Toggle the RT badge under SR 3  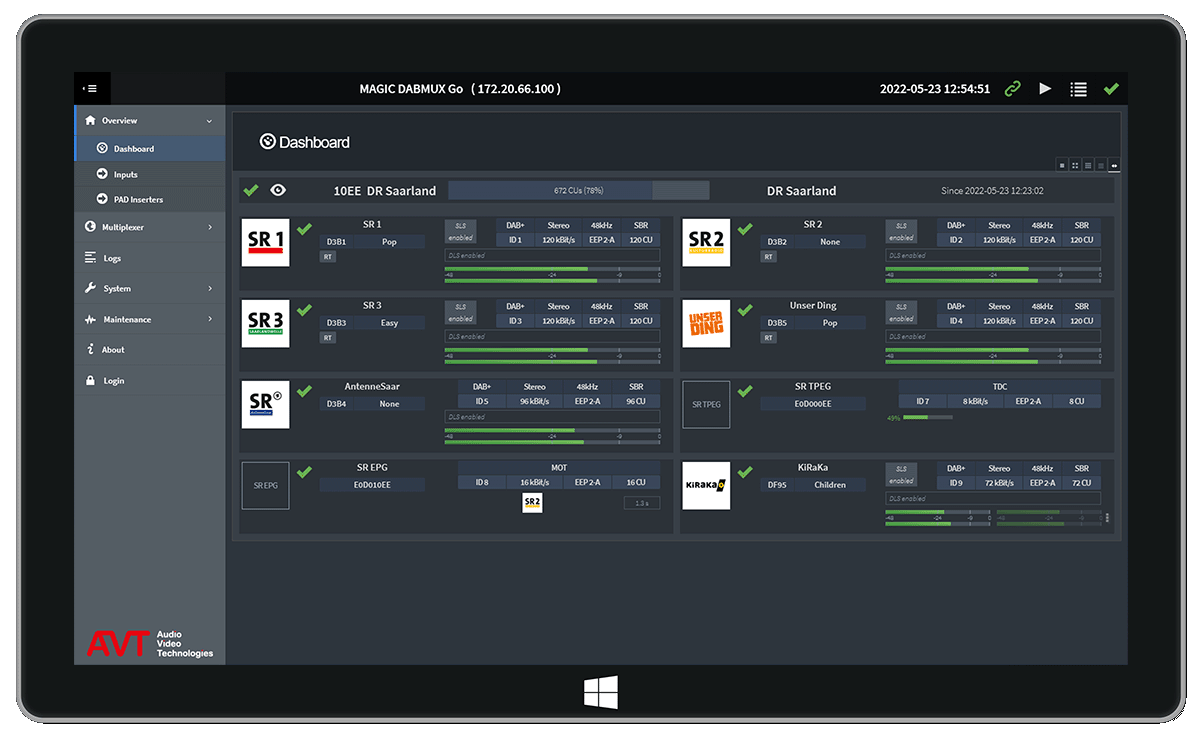[327, 338]
